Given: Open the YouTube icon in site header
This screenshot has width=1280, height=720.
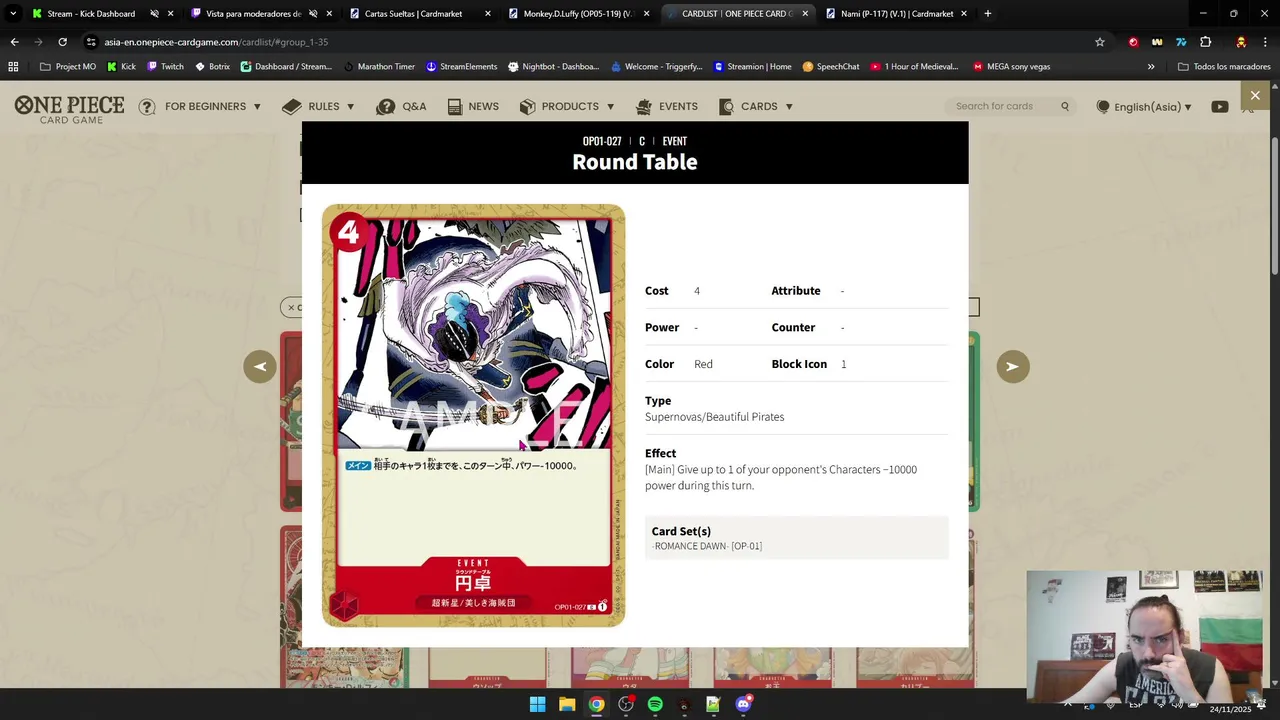Looking at the screenshot, I should click(1220, 107).
